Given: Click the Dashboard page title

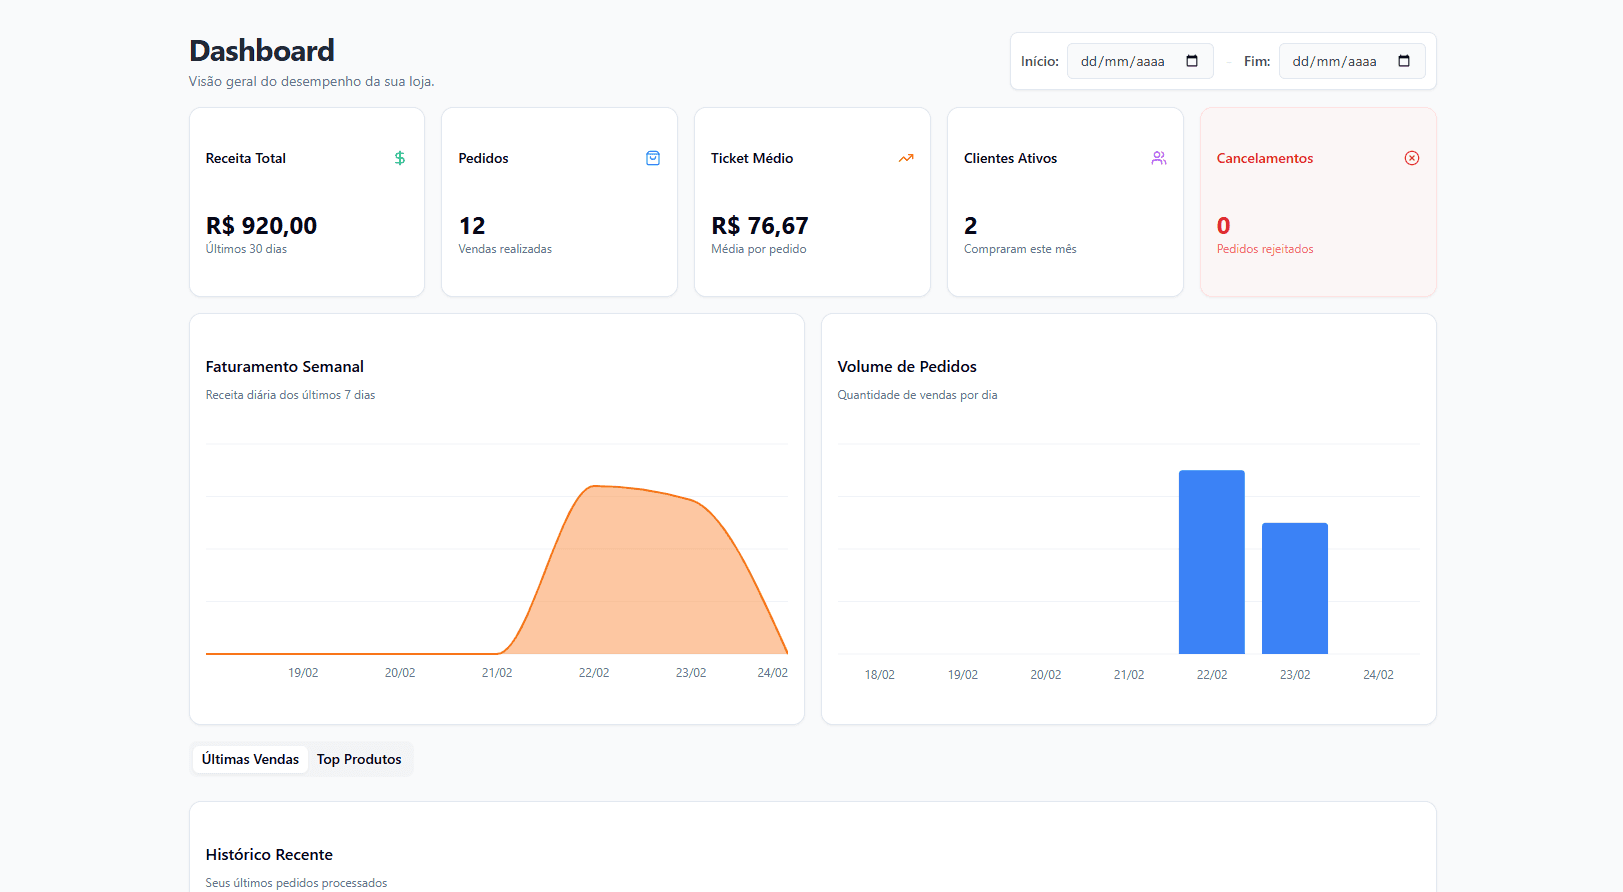Looking at the screenshot, I should [x=262, y=51].
